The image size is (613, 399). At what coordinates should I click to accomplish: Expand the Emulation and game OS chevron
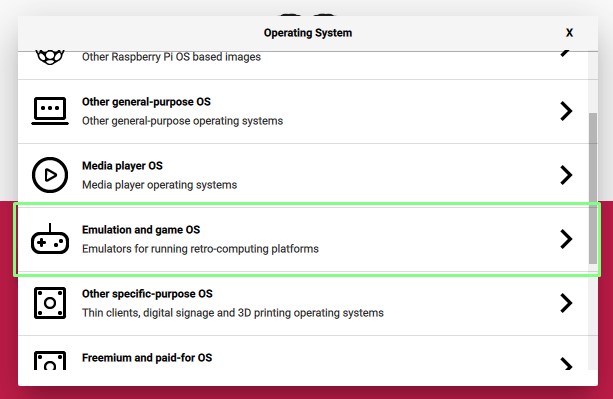tap(566, 239)
